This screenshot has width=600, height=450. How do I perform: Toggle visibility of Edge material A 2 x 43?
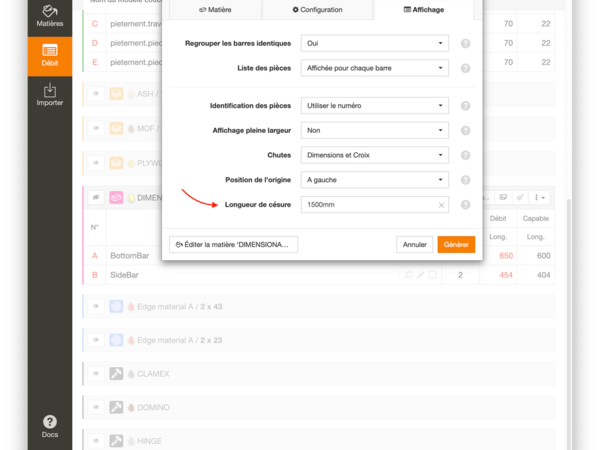98,305
